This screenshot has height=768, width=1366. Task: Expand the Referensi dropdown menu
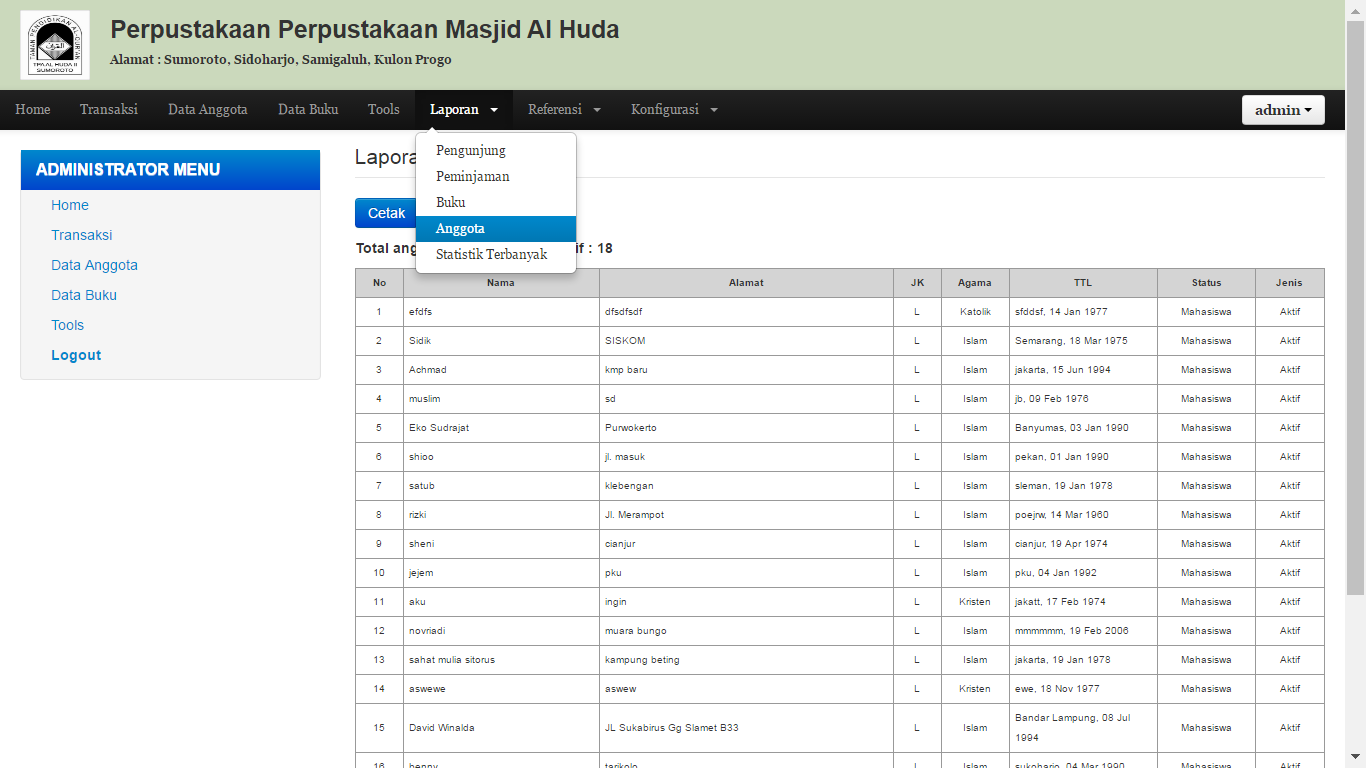pyautogui.click(x=564, y=110)
